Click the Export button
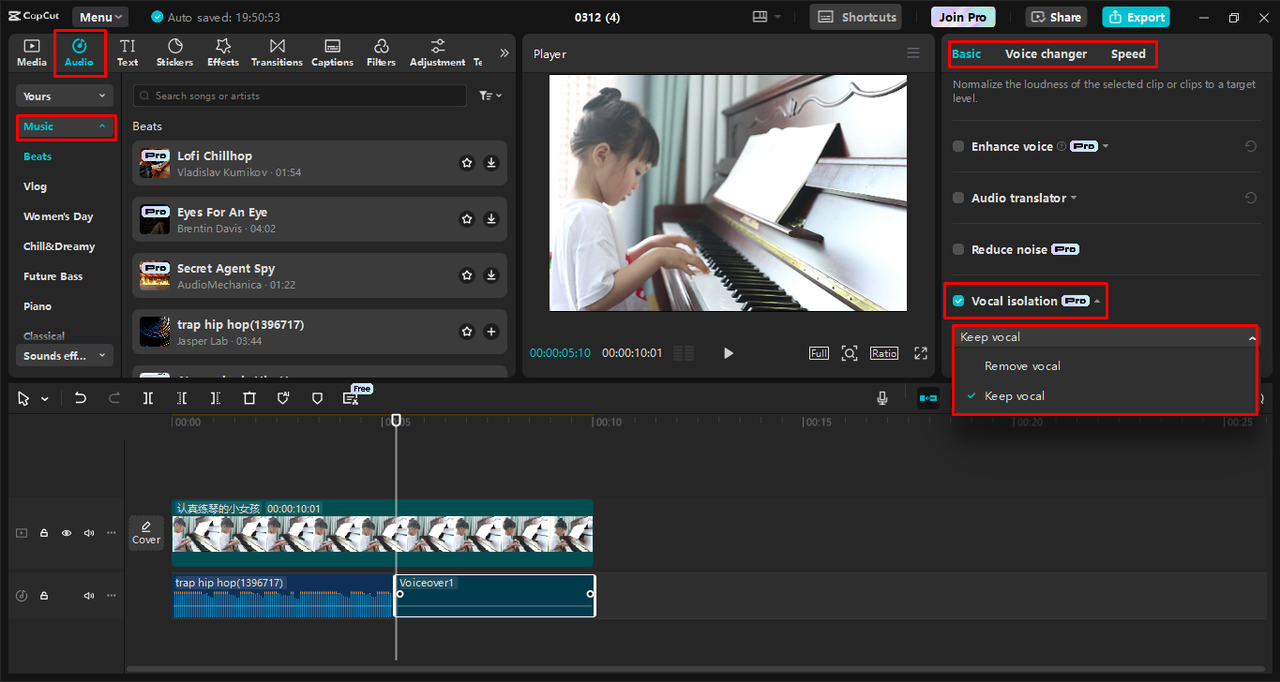 tap(1135, 17)
